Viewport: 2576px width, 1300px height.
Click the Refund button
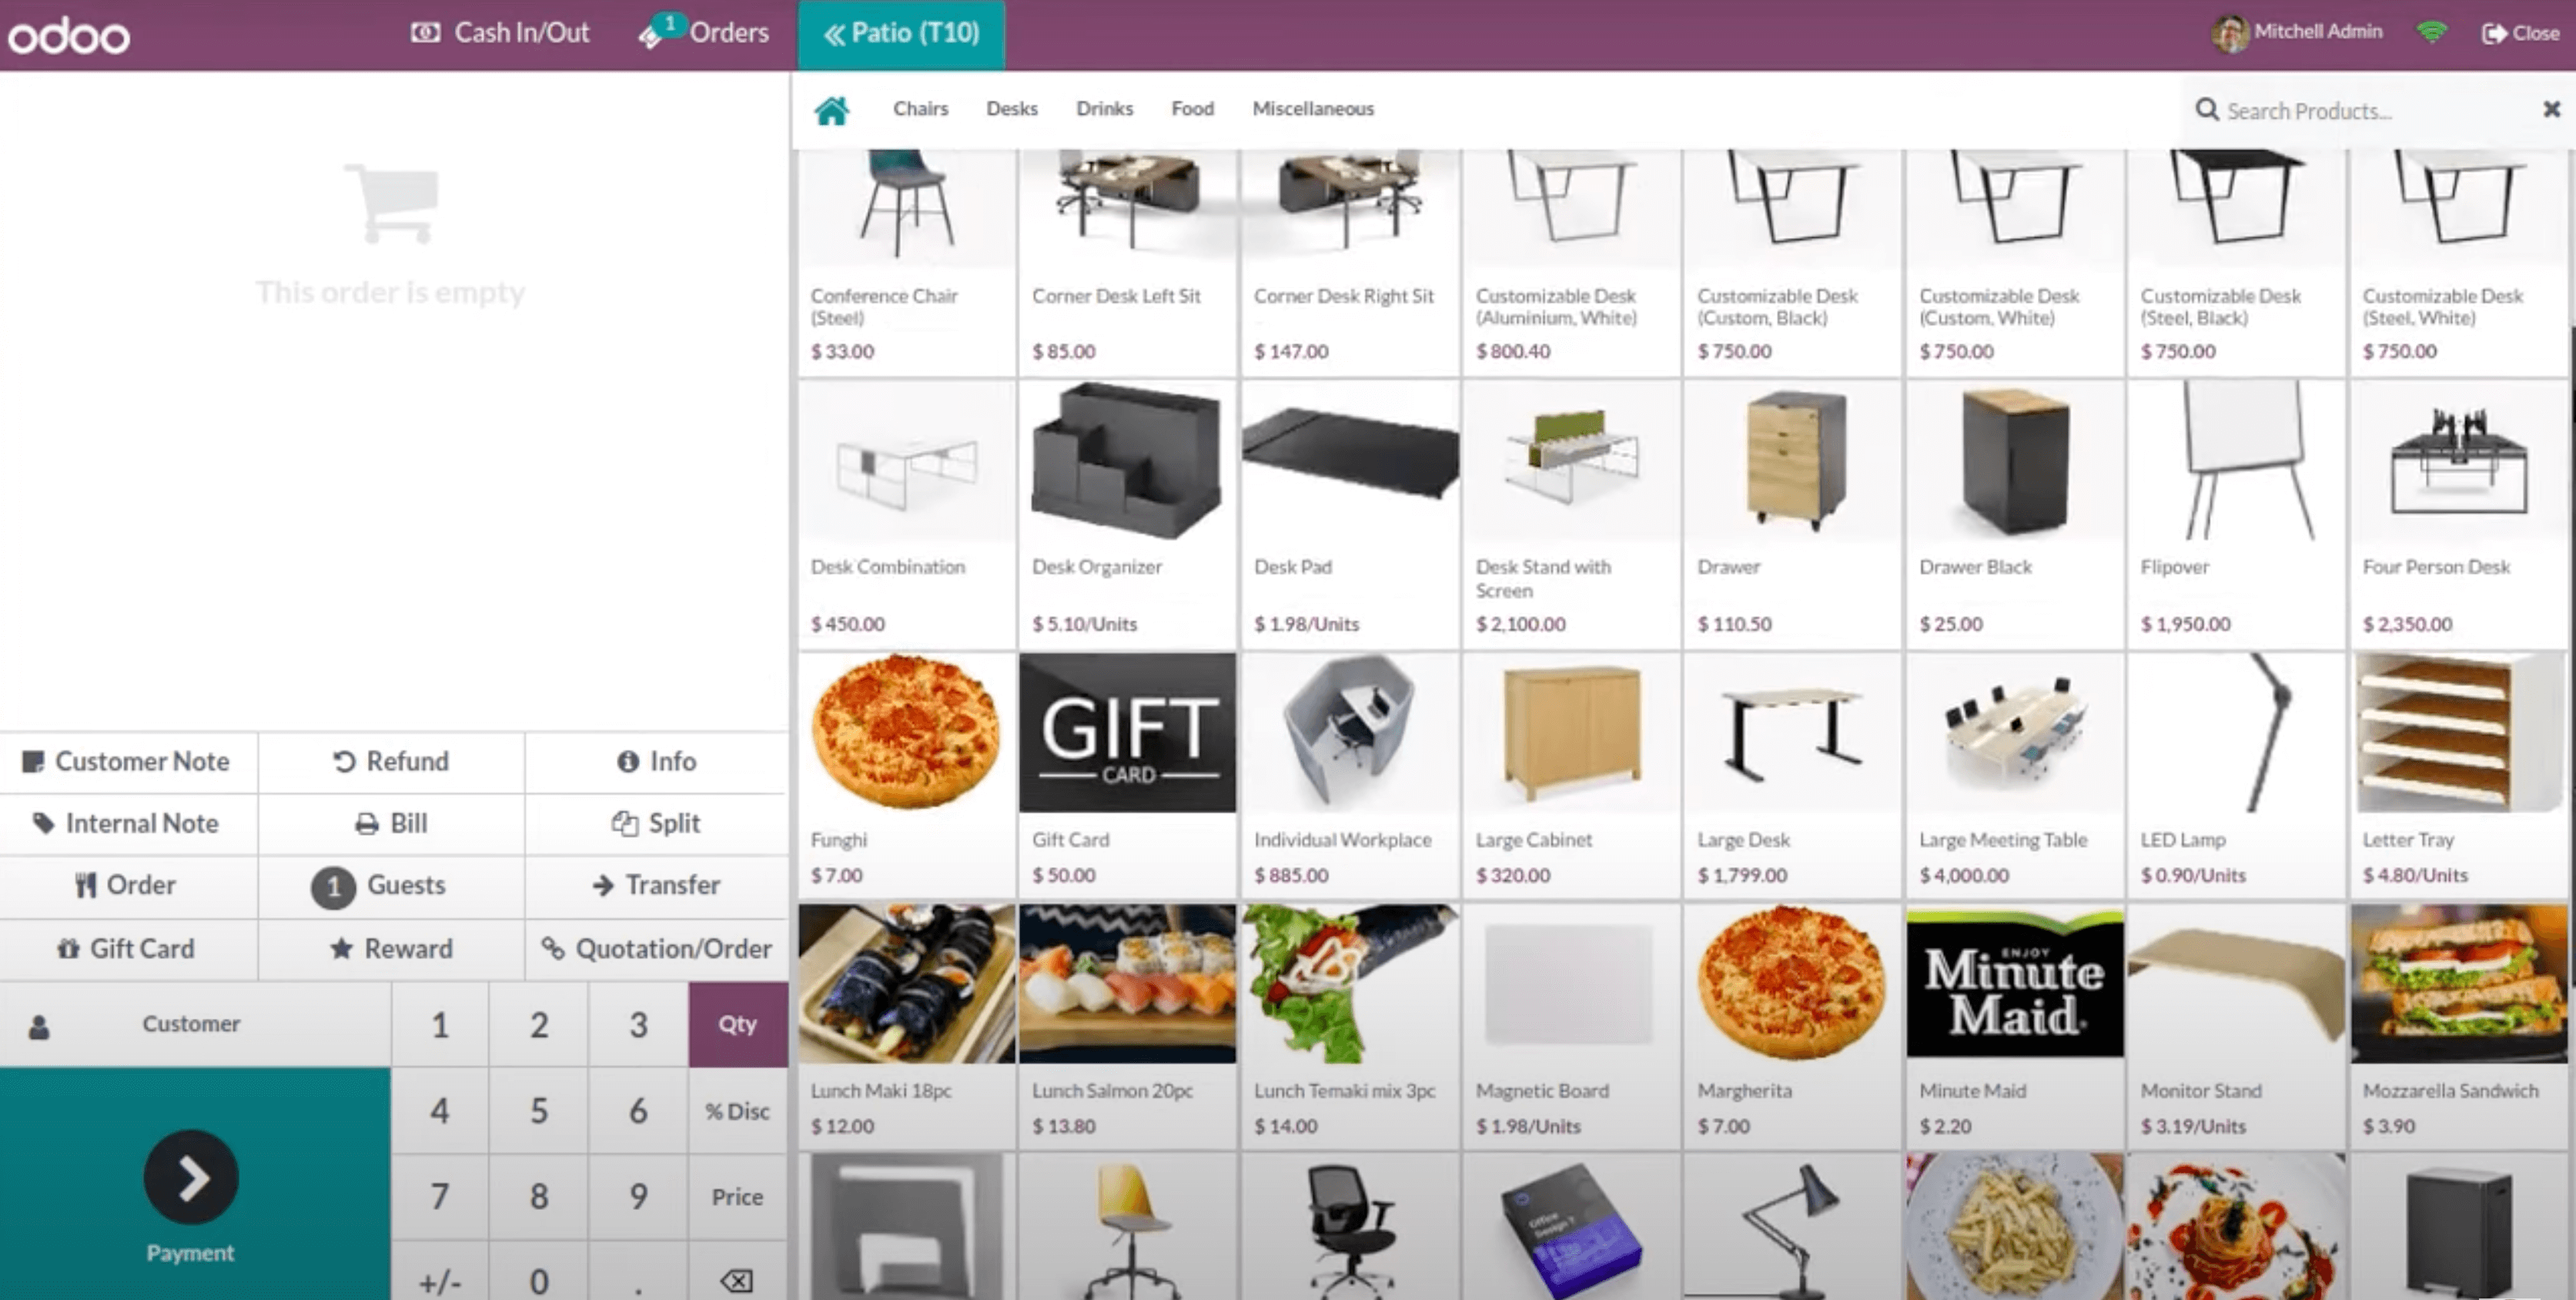[x=391, y=761]
